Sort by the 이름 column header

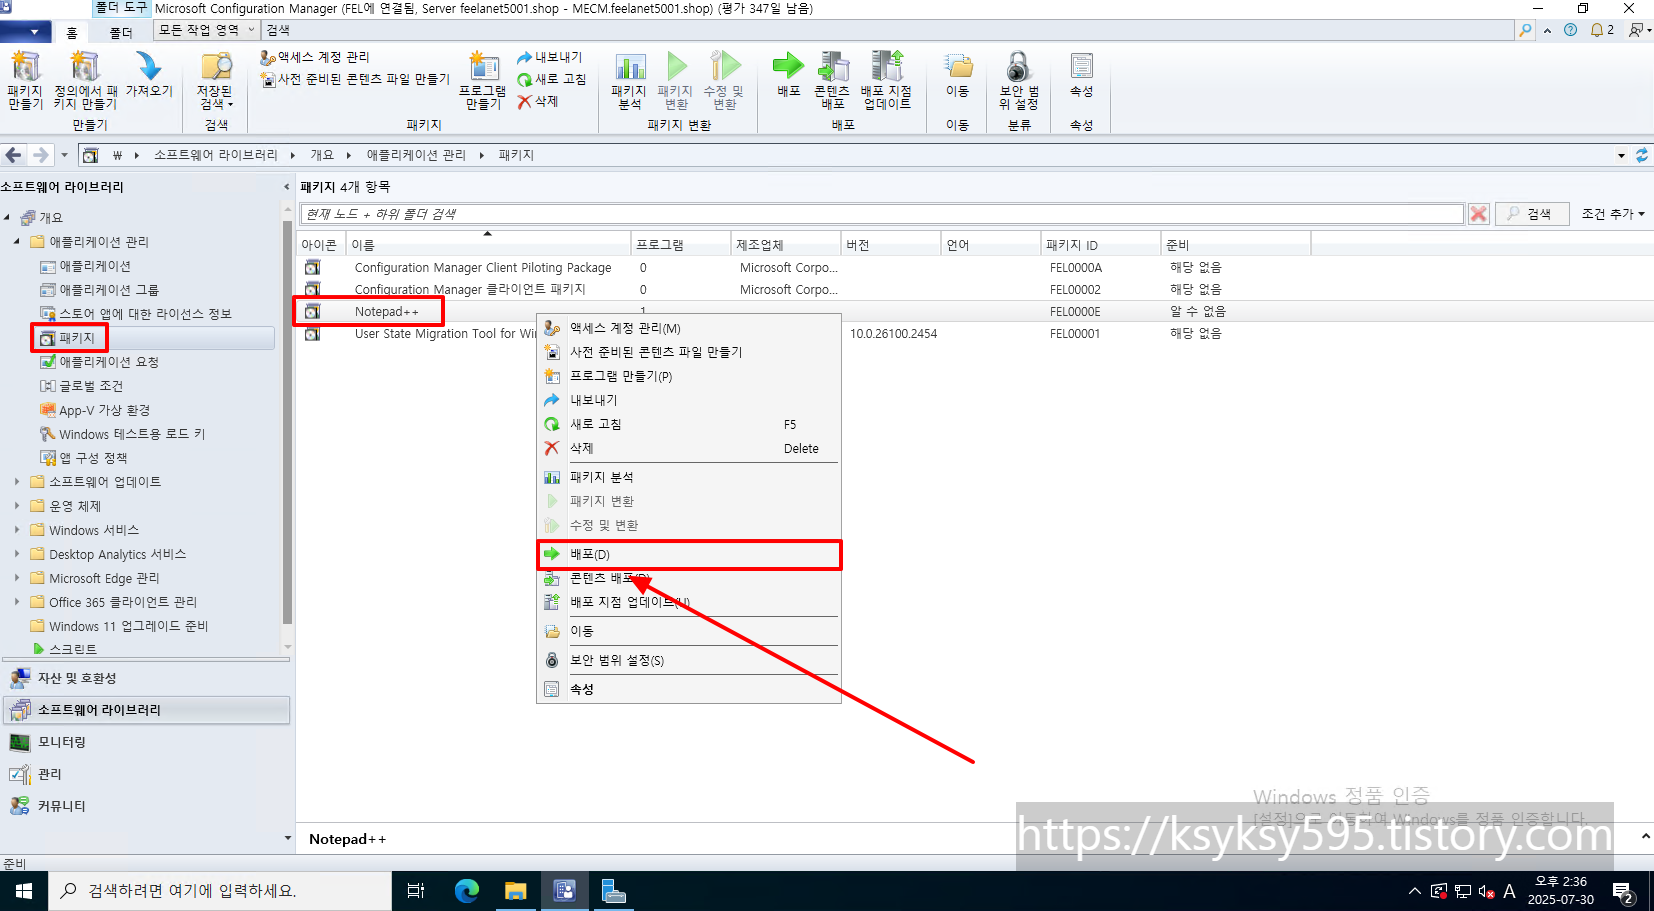[x=488, y=245]
